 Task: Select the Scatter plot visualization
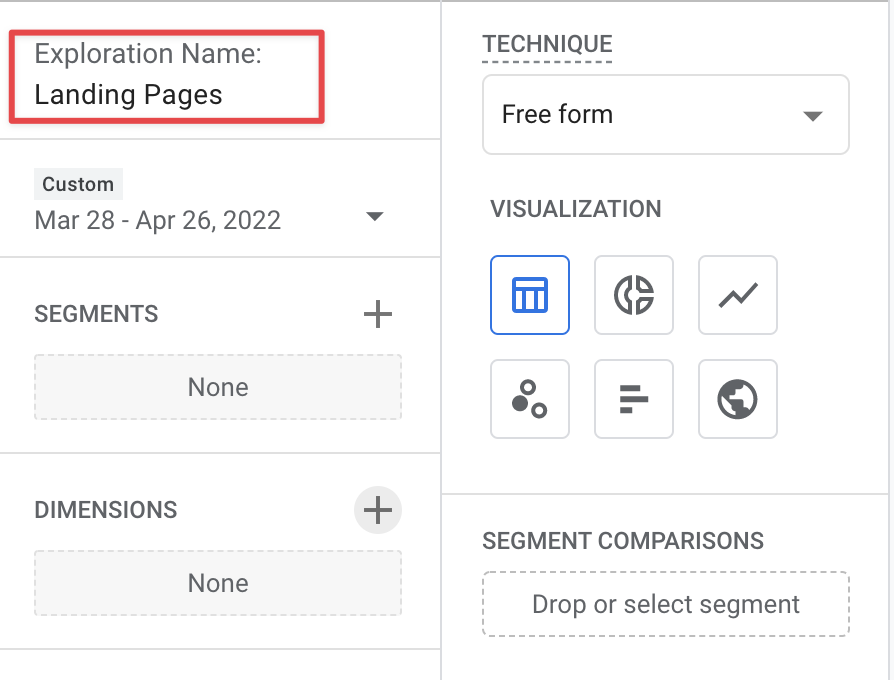[x=530, y=399]
